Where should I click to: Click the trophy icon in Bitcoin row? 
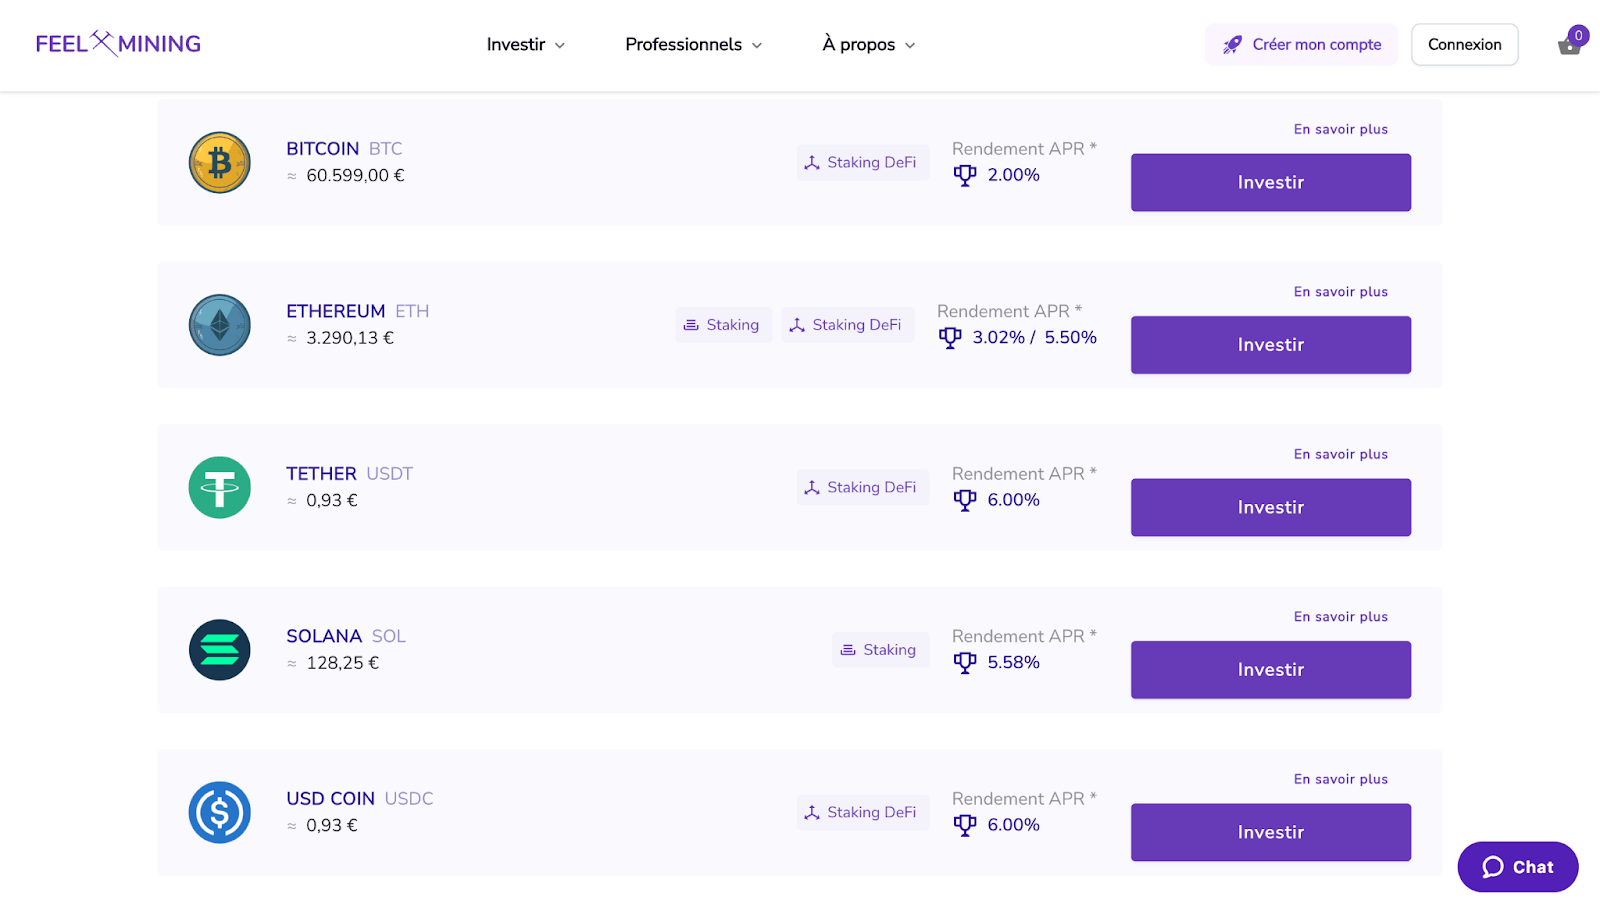[x=965, y=176]
